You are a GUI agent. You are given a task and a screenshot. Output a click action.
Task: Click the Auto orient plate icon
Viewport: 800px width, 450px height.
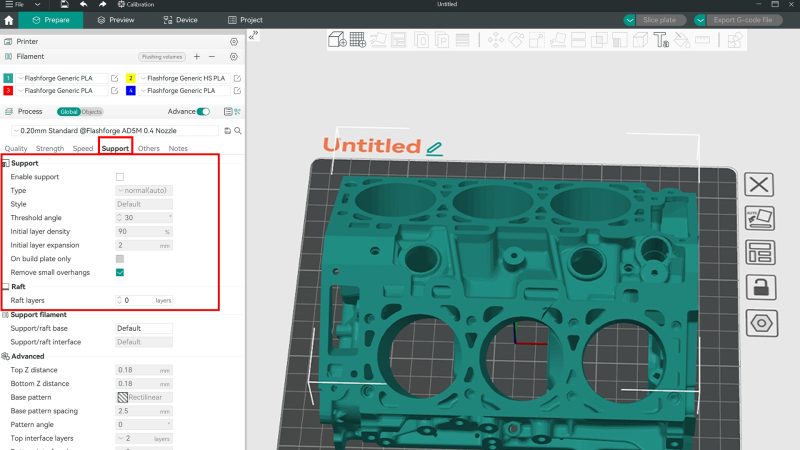point(760,218)
